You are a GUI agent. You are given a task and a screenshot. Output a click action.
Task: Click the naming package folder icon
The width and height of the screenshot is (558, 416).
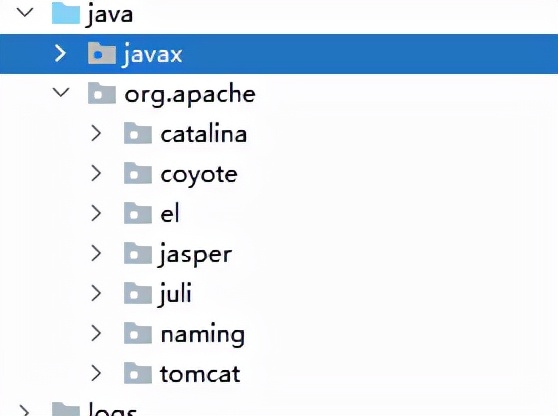pos(138,333)
